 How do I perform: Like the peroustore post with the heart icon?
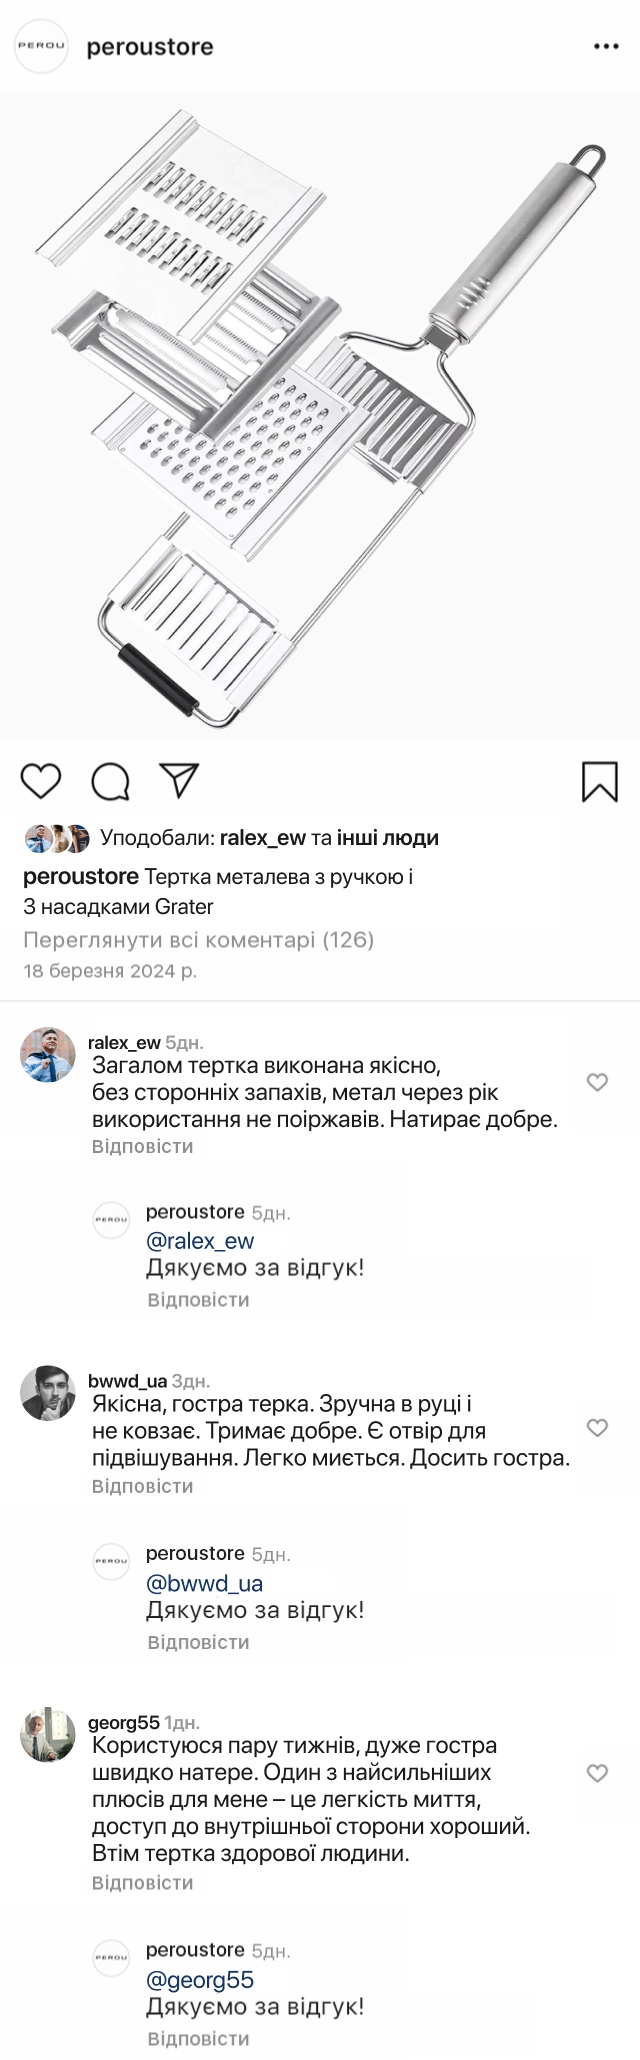(41, 781)
